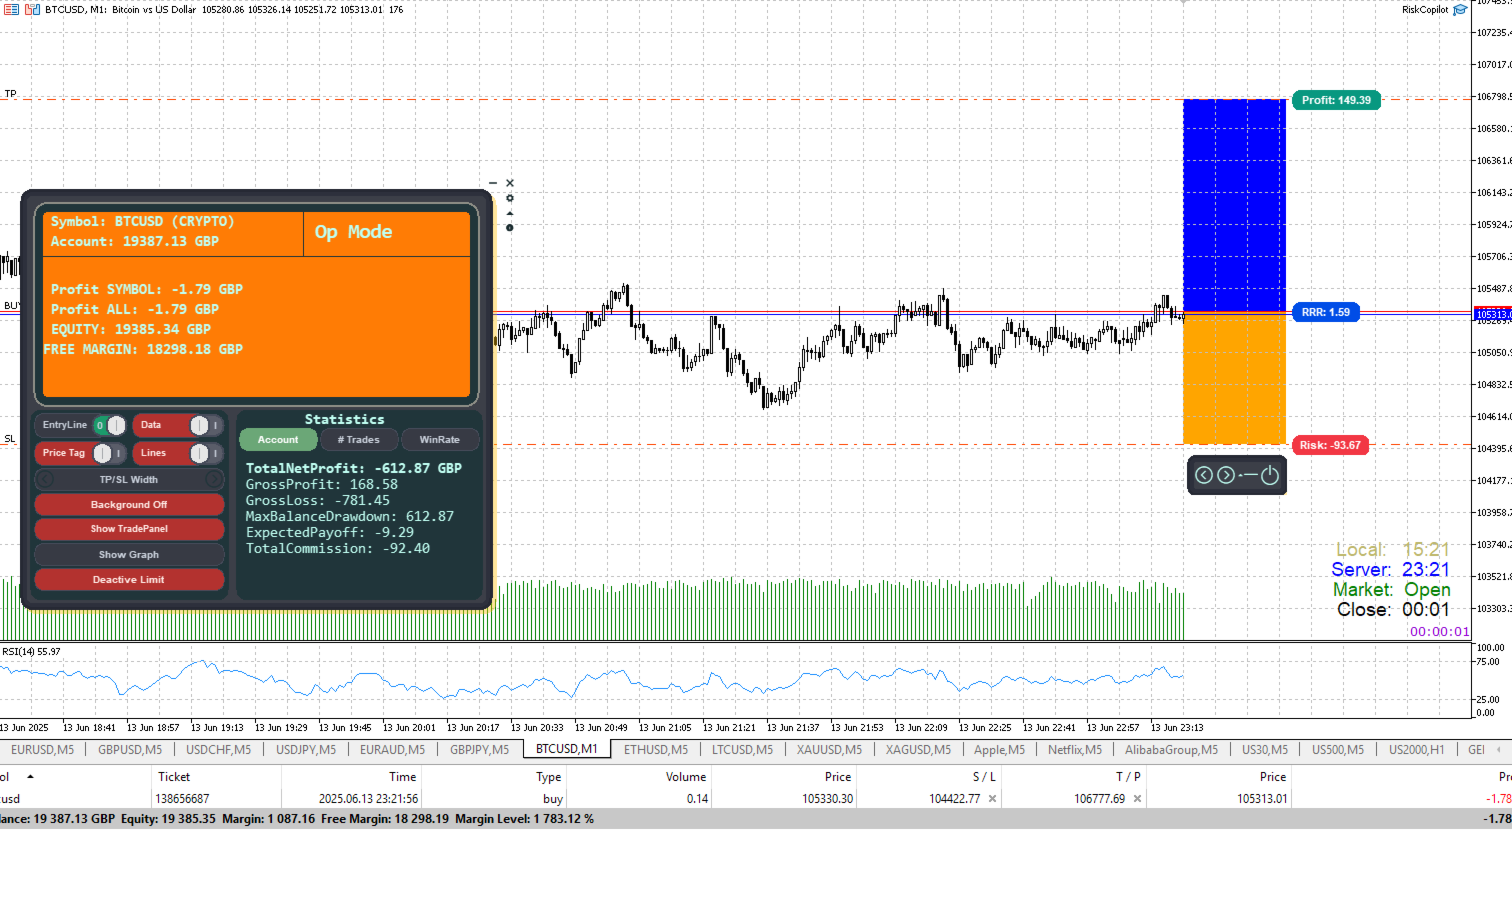Click the sort arrow in the Symbol column header
Viewport: 1512px width, 917px height.
(x=30, y=777)
